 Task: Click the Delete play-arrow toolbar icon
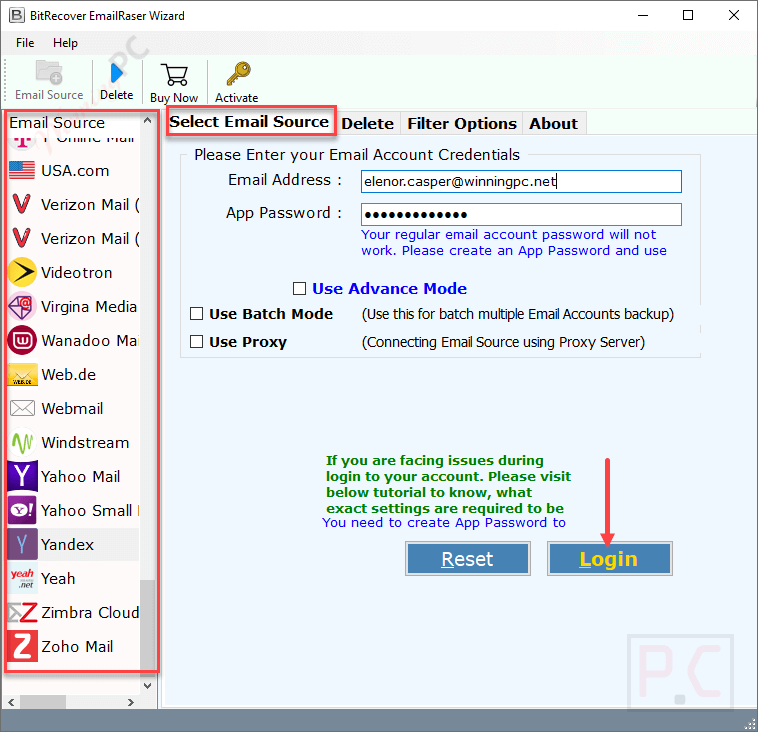click(117, 73)
